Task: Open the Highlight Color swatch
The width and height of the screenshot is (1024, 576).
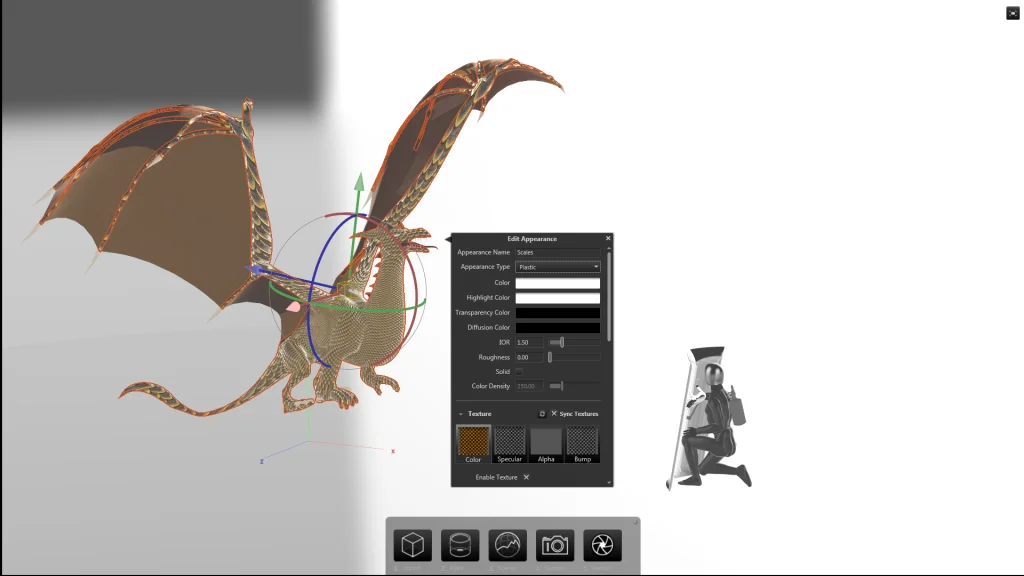Action: 557,298
